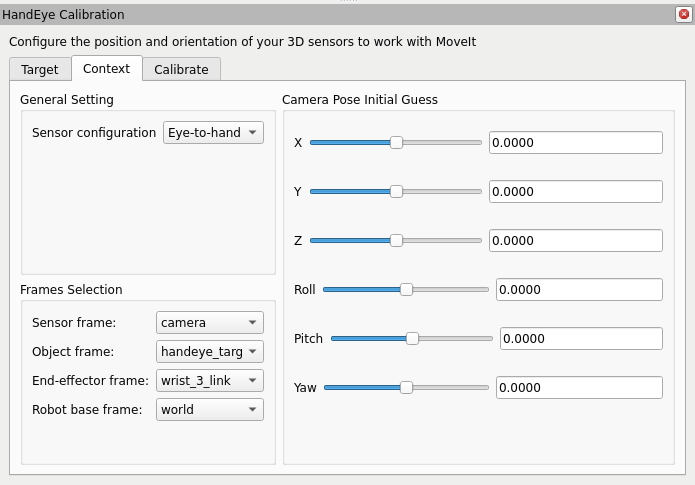Expand the Sensor frame dropdown
Image resolution: width=695 pixels, height=485 pixels.
pyautogui.click(x=210, y=322)
